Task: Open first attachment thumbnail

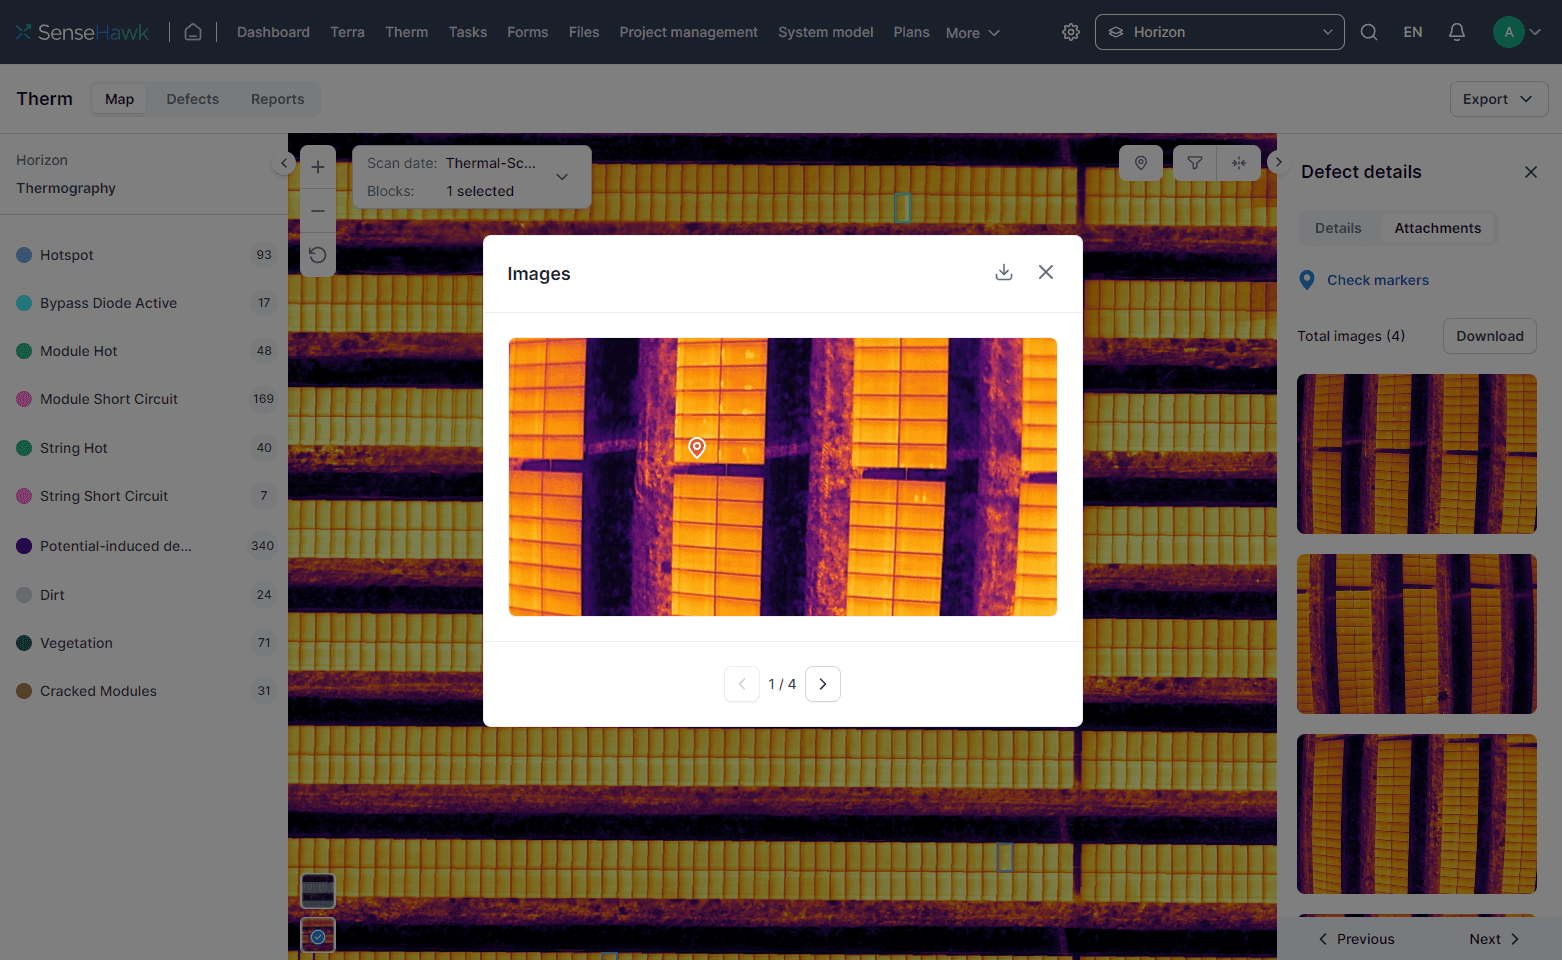Action: coord(1417,454)
